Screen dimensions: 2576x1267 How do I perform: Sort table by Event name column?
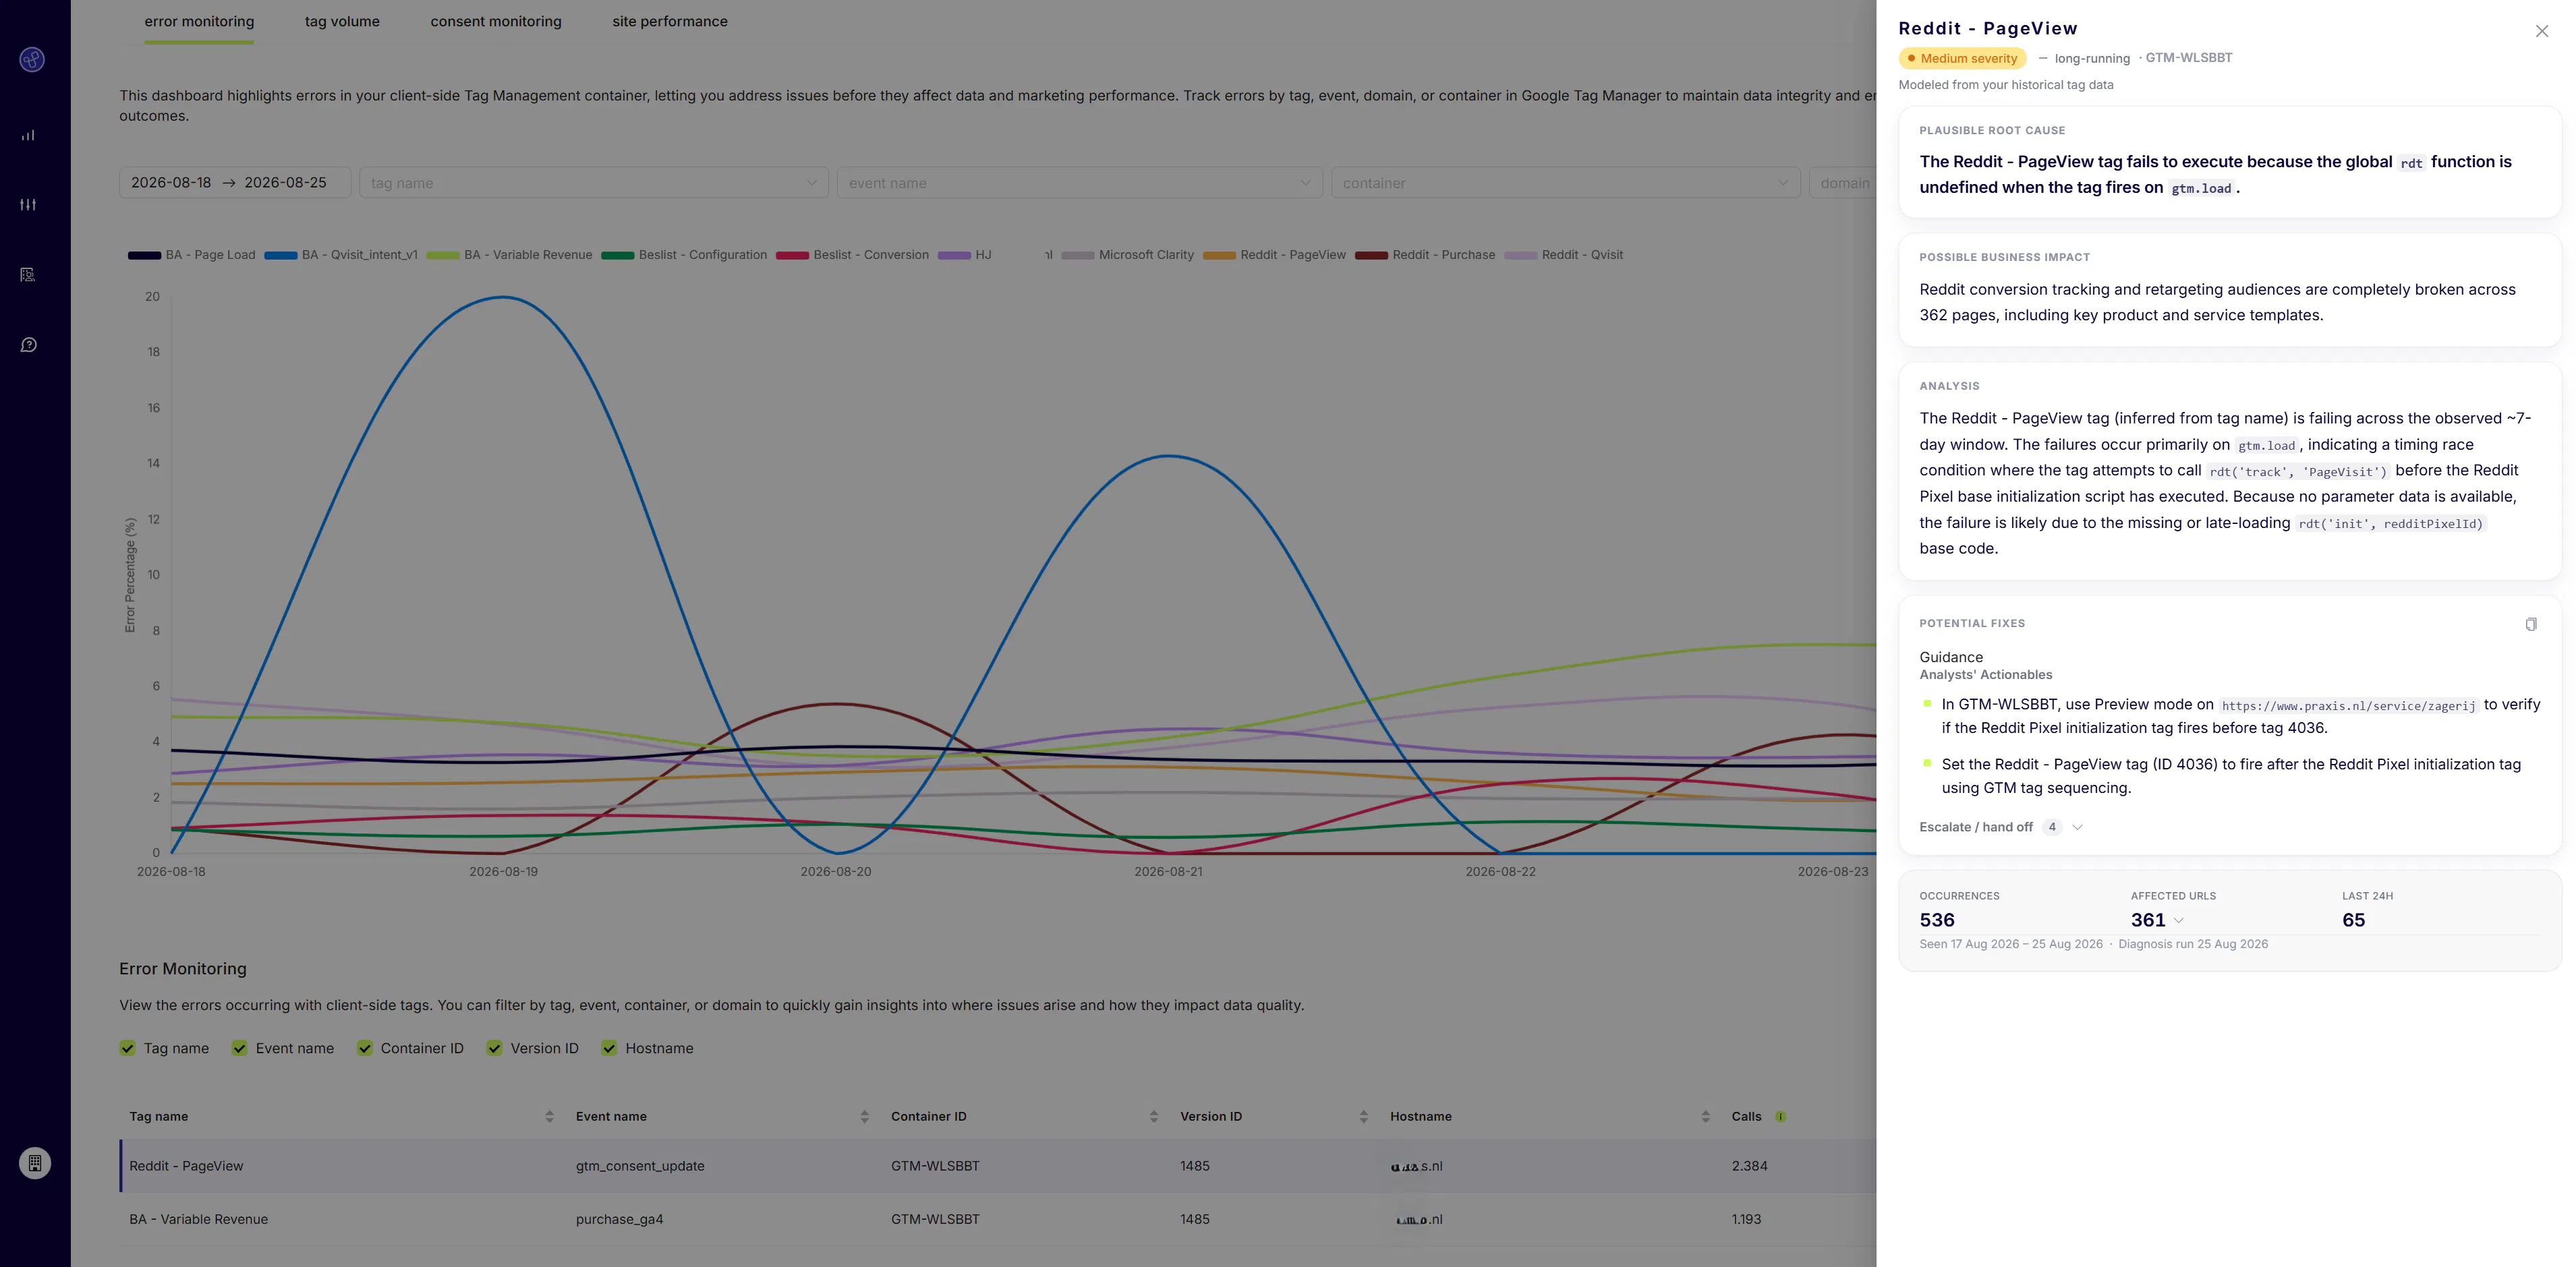[864, 1117]
